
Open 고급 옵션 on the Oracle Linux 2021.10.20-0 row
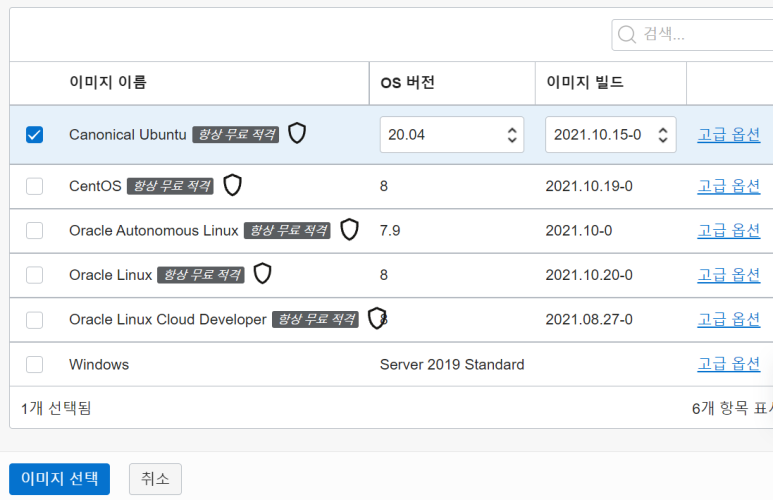click(729, 275)
